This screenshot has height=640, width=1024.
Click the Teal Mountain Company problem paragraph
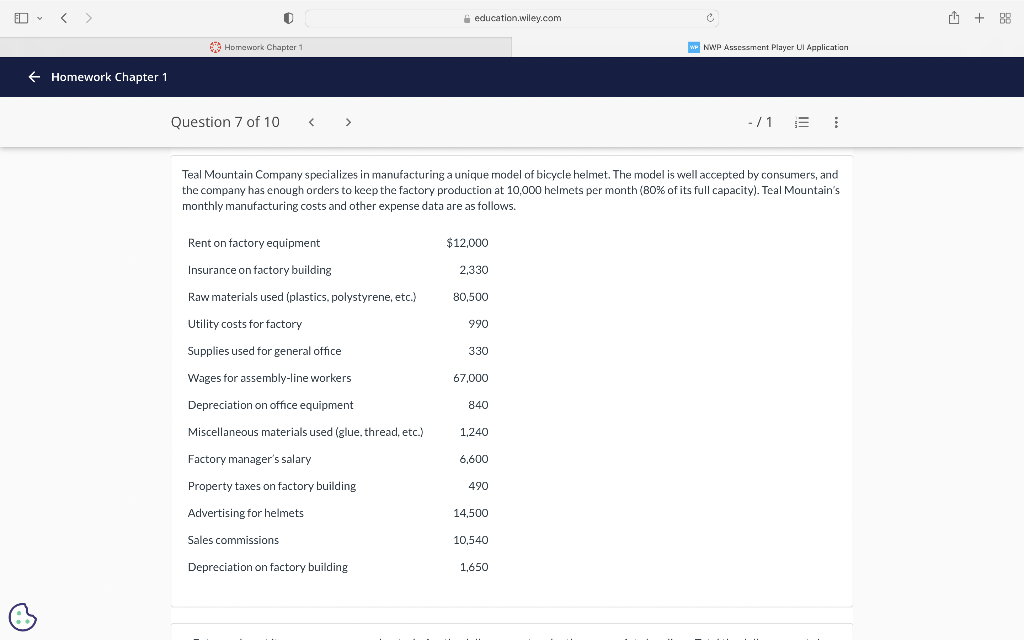click(511, 190)
